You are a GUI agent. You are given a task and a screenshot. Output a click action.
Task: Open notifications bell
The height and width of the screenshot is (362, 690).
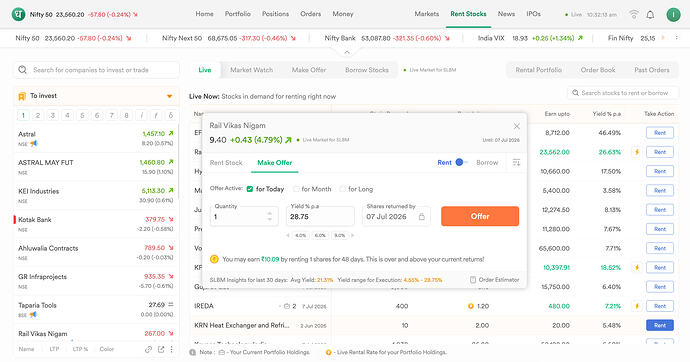(x=650, y=15)
